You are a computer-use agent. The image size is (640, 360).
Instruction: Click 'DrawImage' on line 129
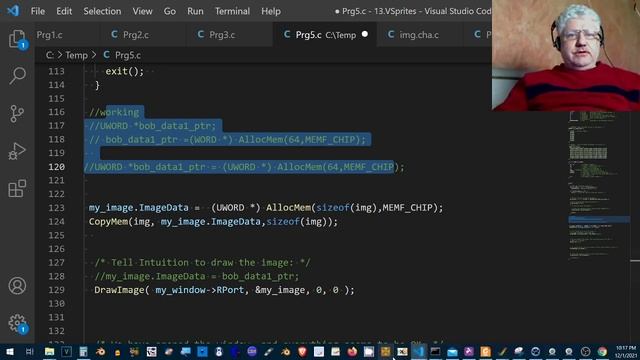(119, 290)
